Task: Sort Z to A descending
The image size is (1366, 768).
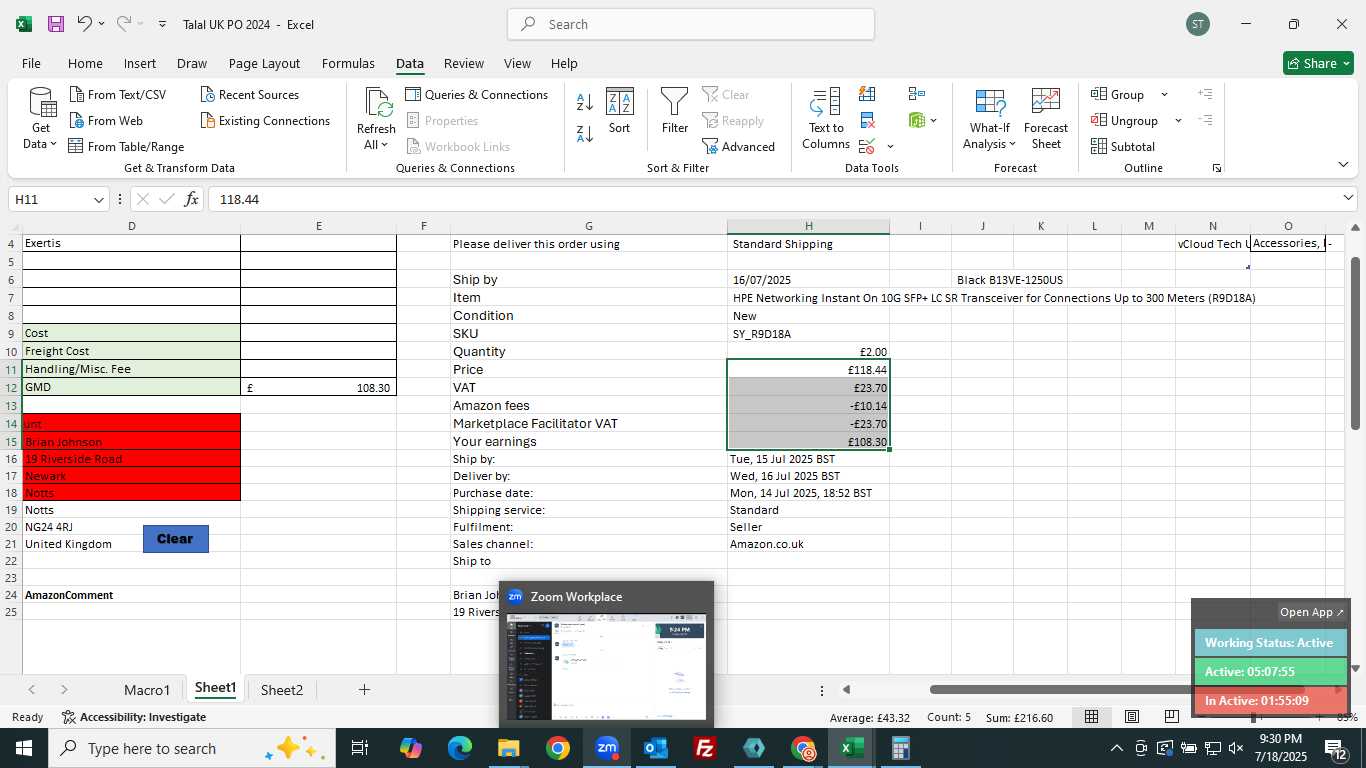Action: point(585,132)
